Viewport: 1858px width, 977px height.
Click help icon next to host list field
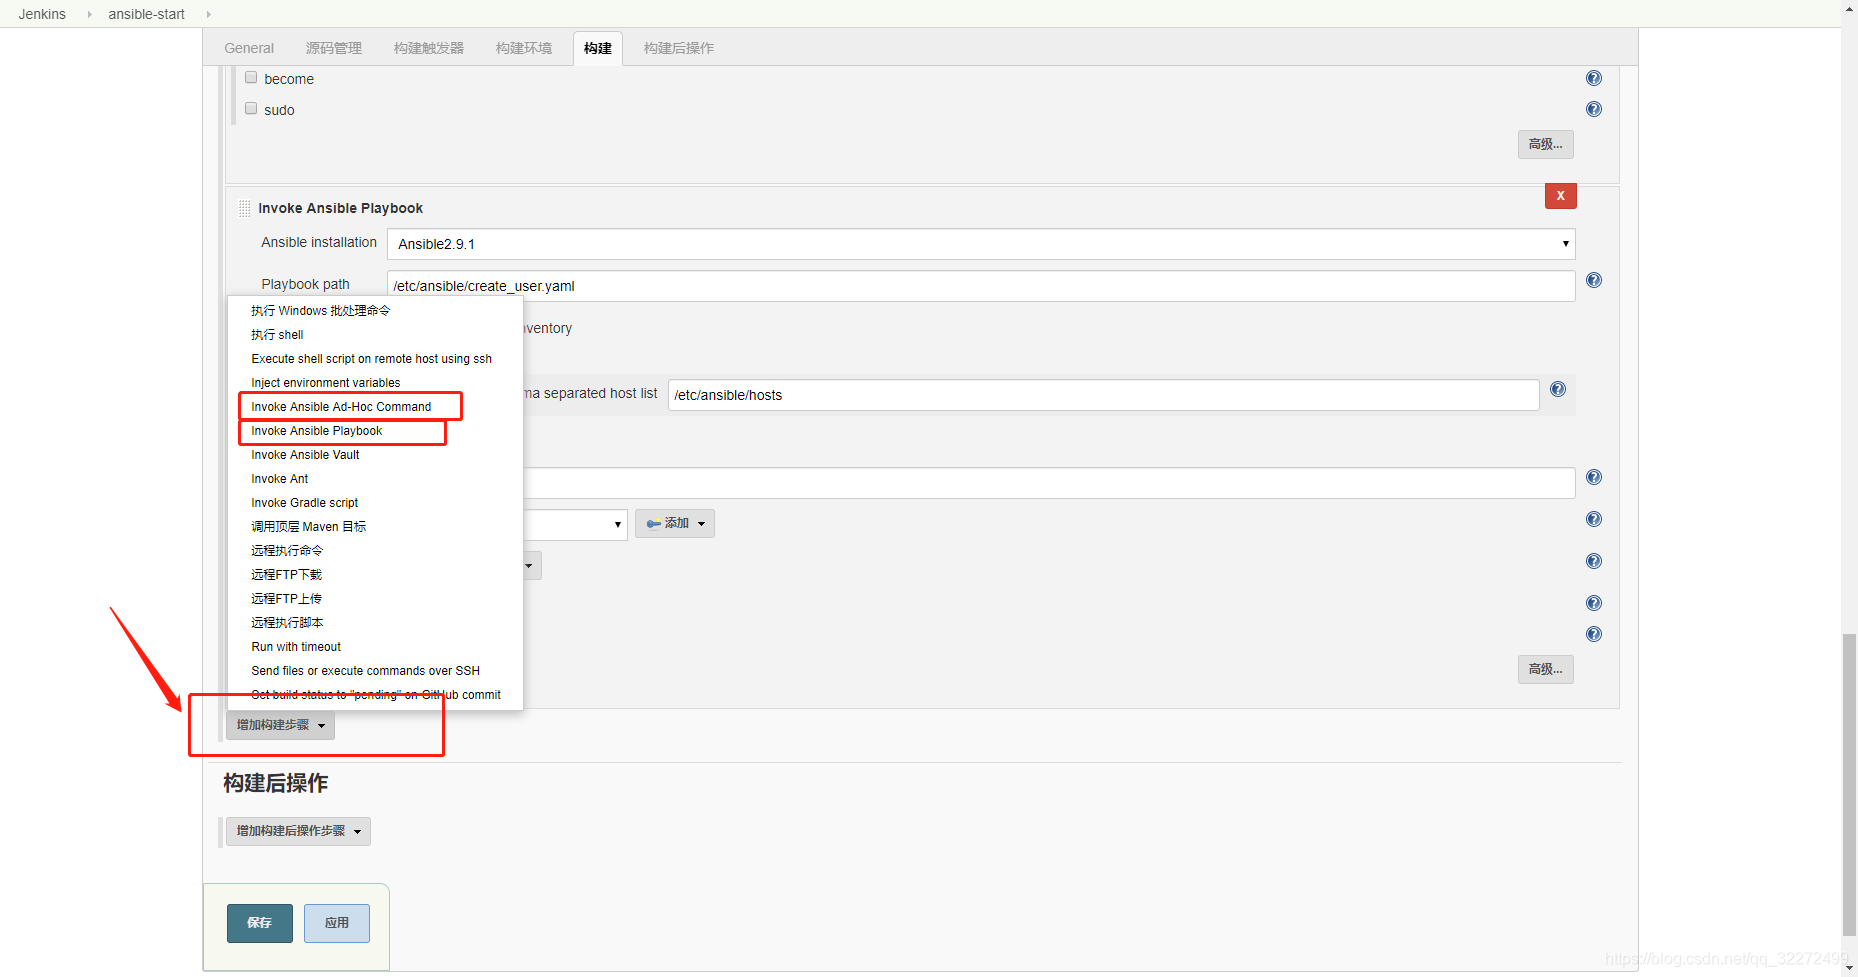tap(1557, 389)
